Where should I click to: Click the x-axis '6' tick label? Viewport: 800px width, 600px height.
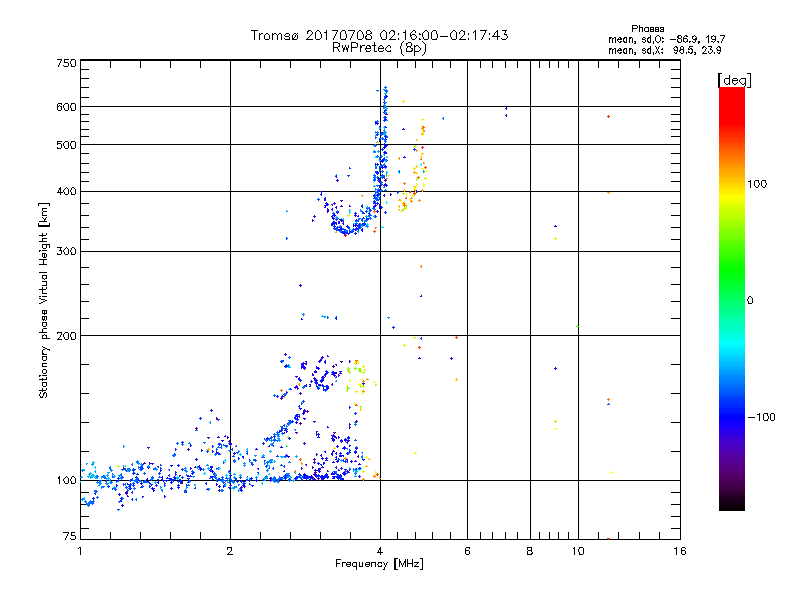pyautogui.click(x=467, y=551)
